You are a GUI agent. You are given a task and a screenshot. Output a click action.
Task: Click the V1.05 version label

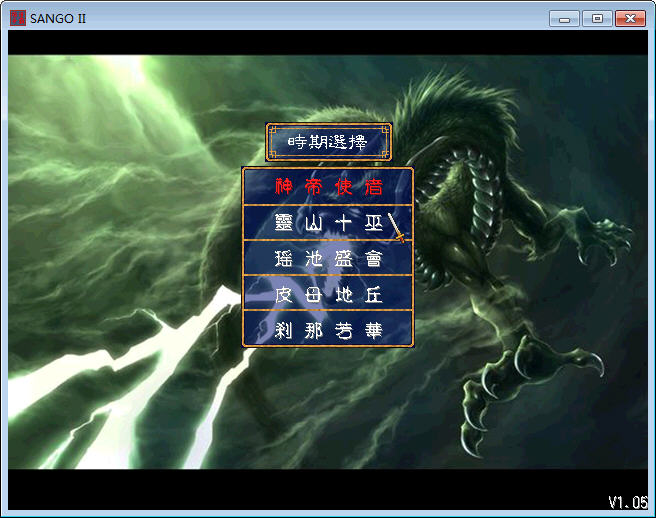(628, 502)
